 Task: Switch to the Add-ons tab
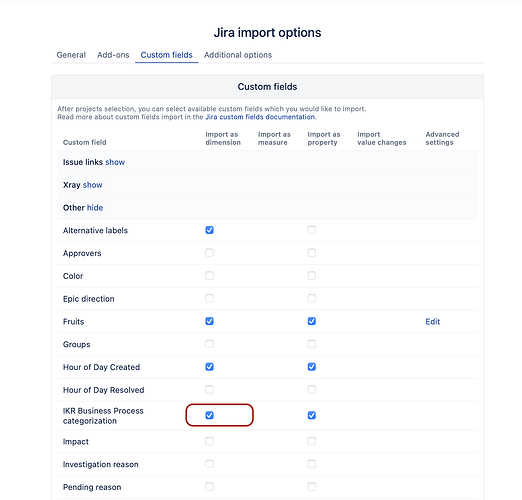113,55
